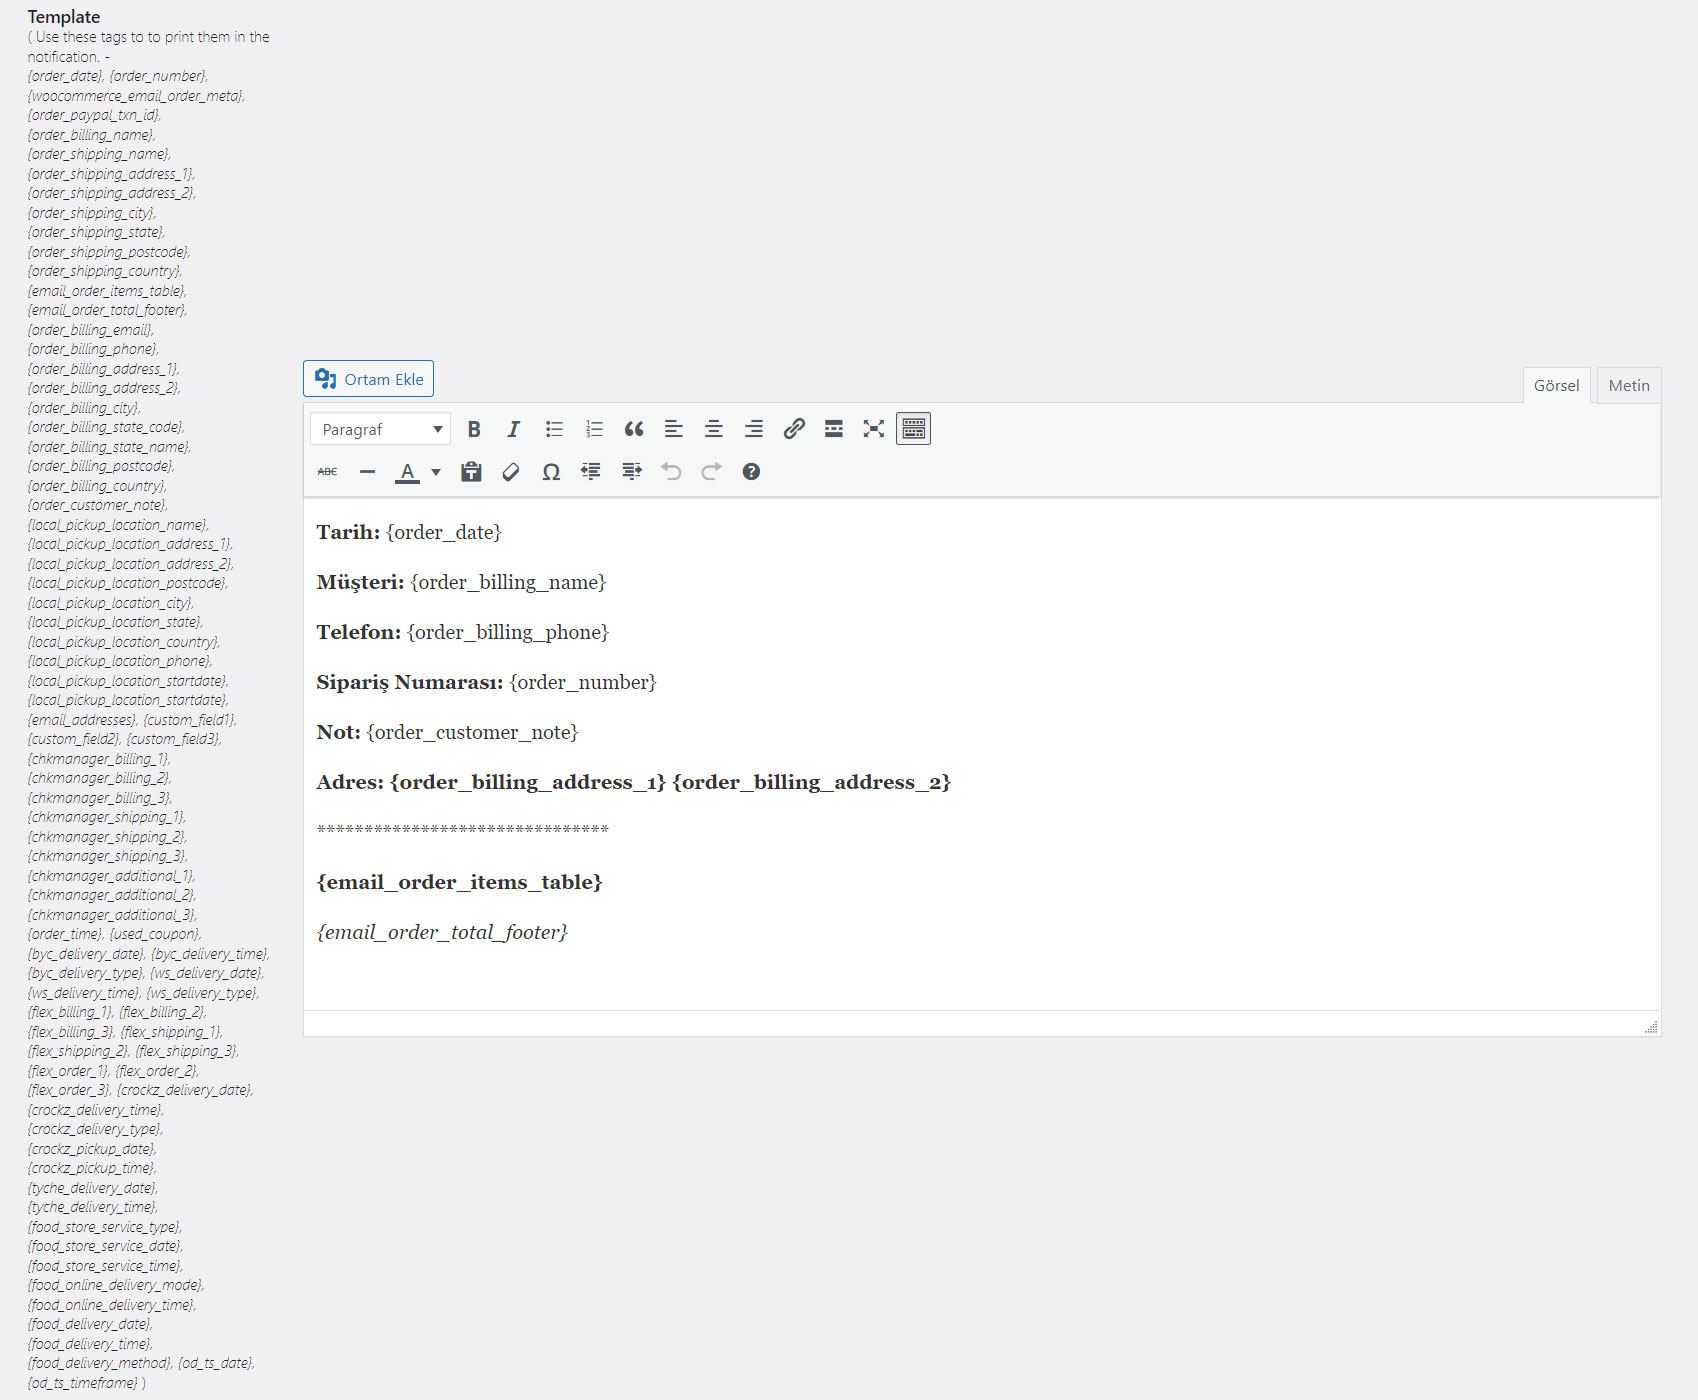Click {order_paypal_txn_id} tag in list
The height and width of the screenshot is (1400, 1698).
(94, 115)
